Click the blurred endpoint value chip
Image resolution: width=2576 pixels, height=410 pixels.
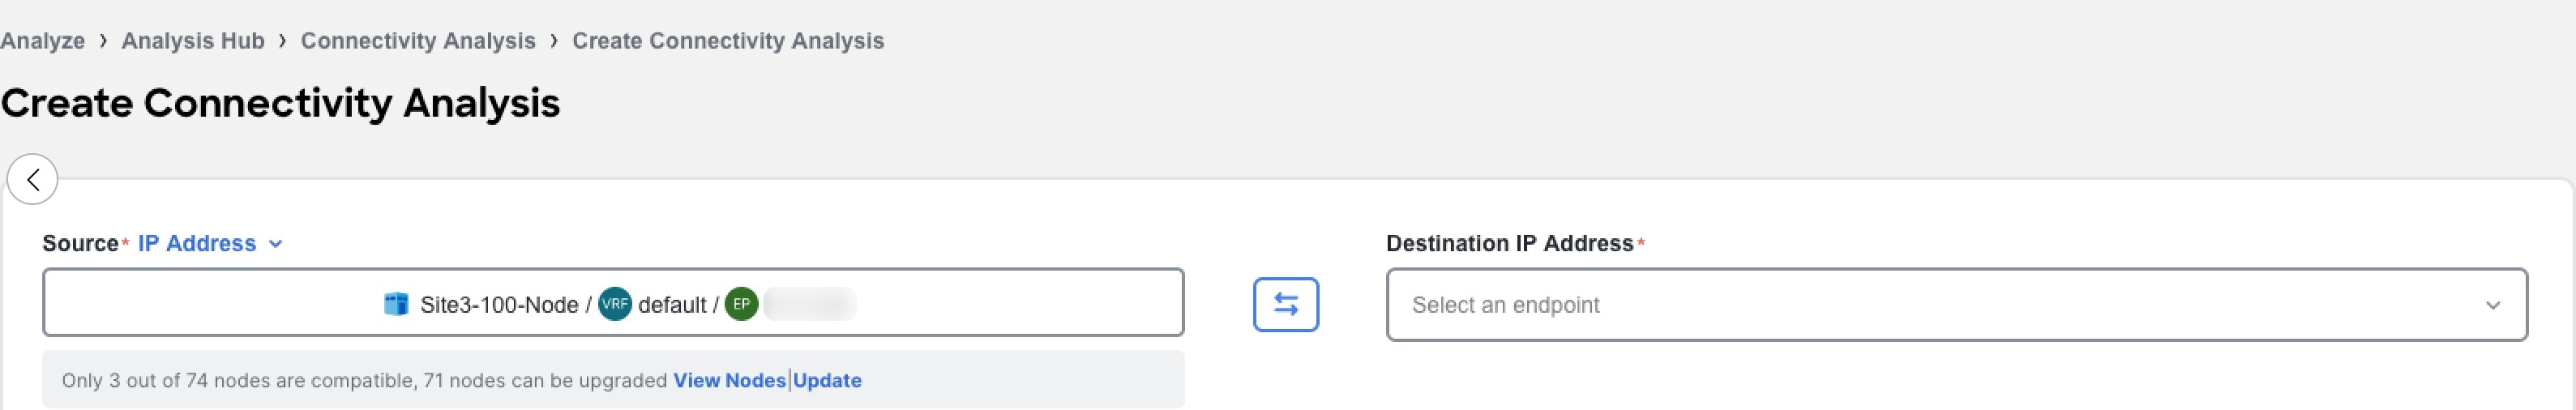click(809, 304)
